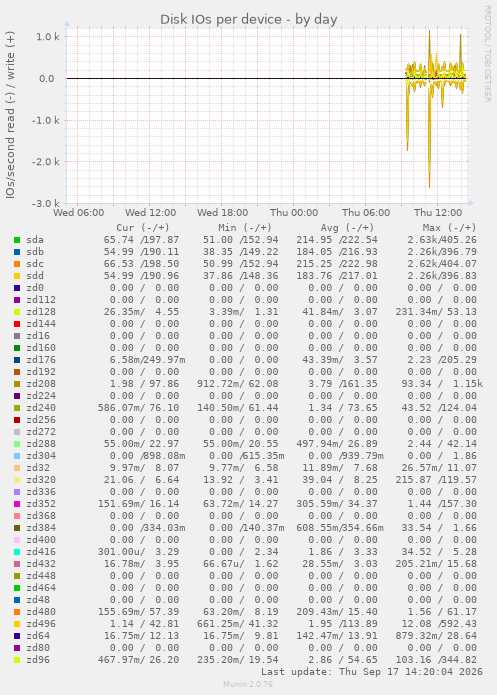Select the 'zd432' device label
The height and width of the screenshot is (695, 497).
pos(41,564)
